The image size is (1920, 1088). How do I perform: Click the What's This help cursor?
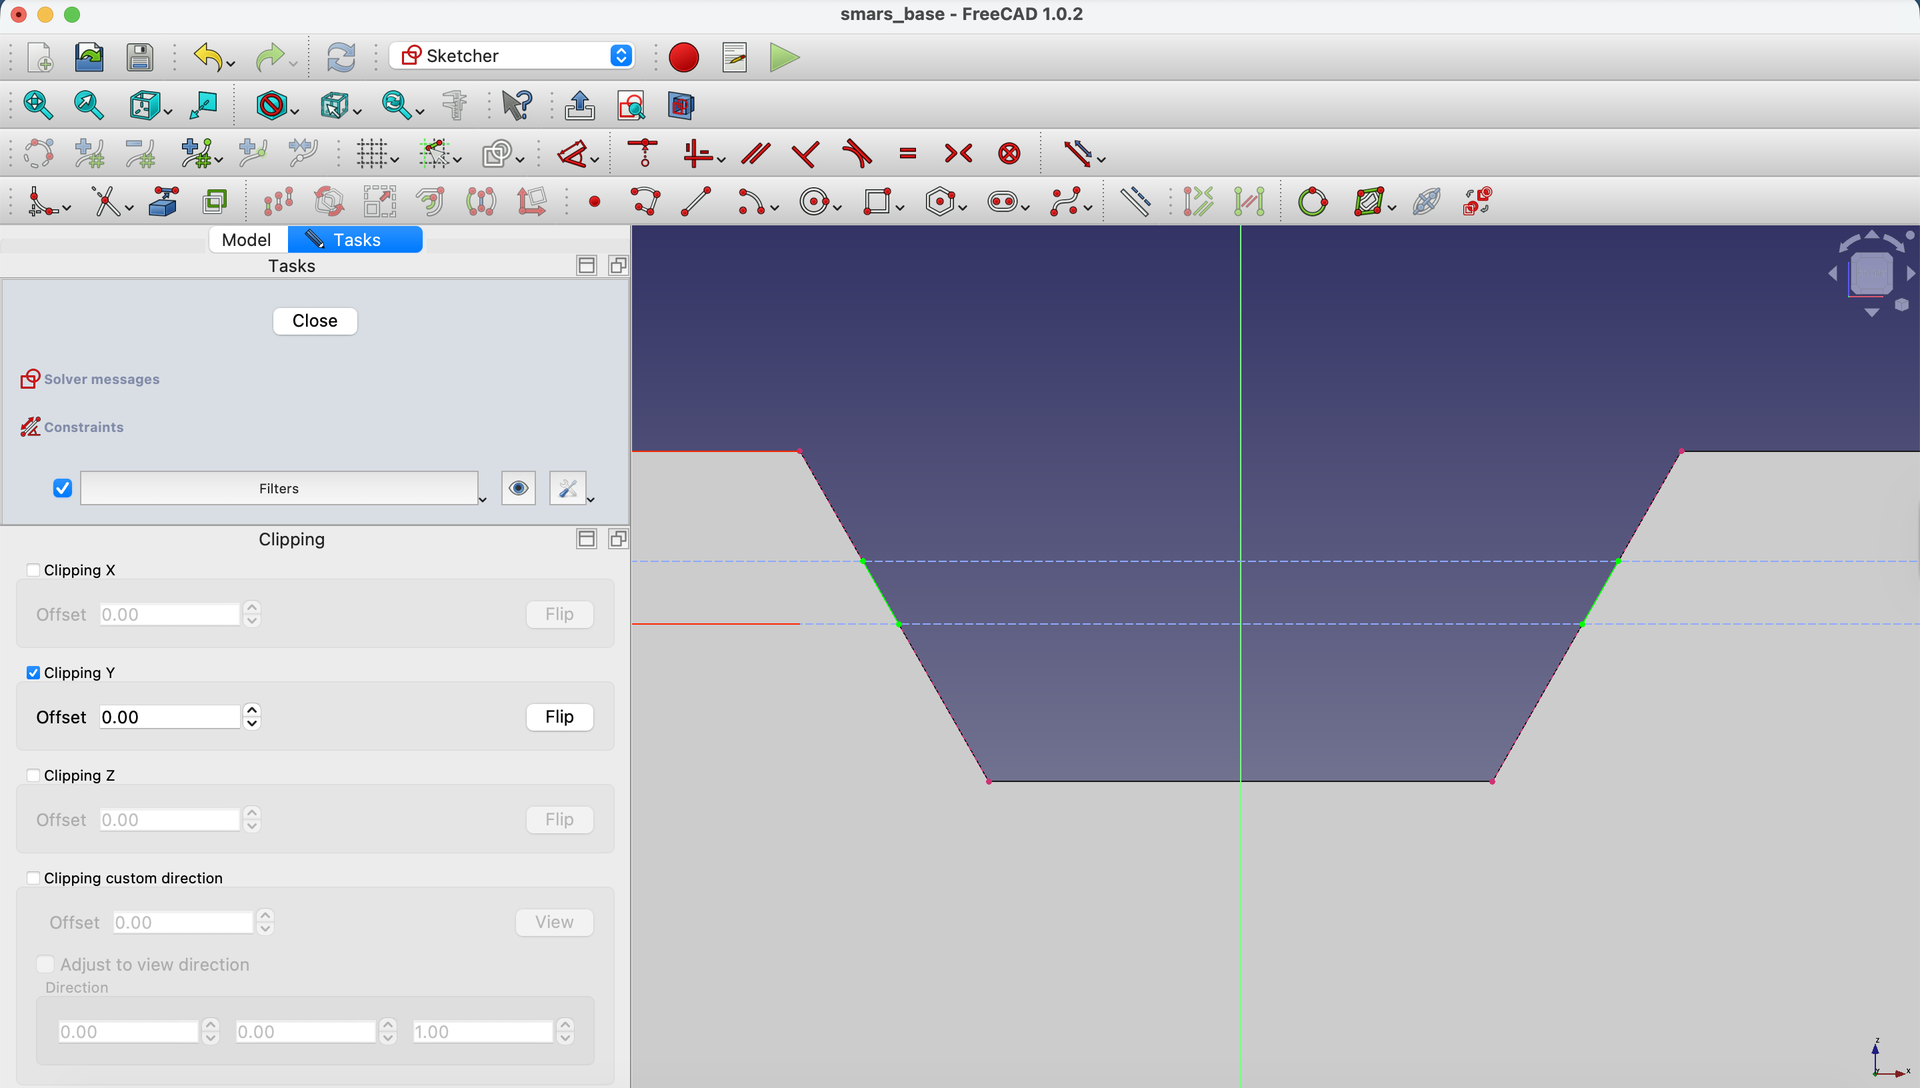tap(517, 105)
